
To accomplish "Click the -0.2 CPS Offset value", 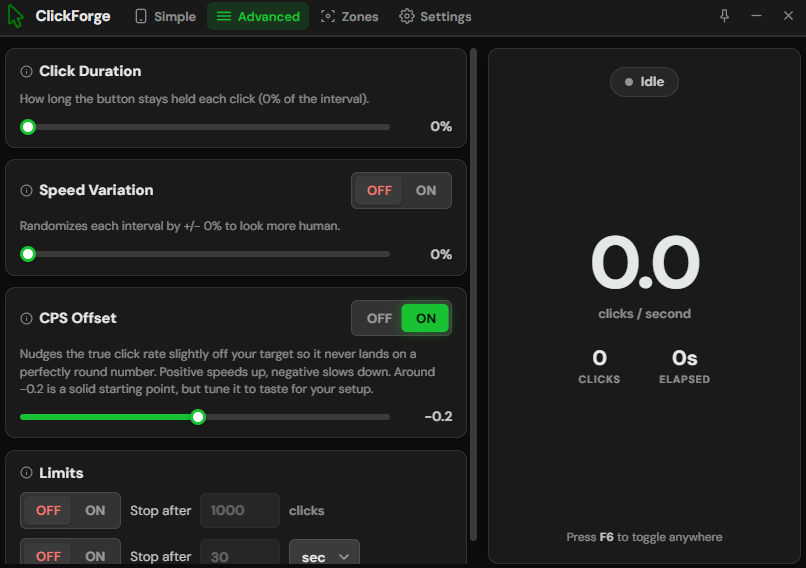I will [x=438, y=417].
